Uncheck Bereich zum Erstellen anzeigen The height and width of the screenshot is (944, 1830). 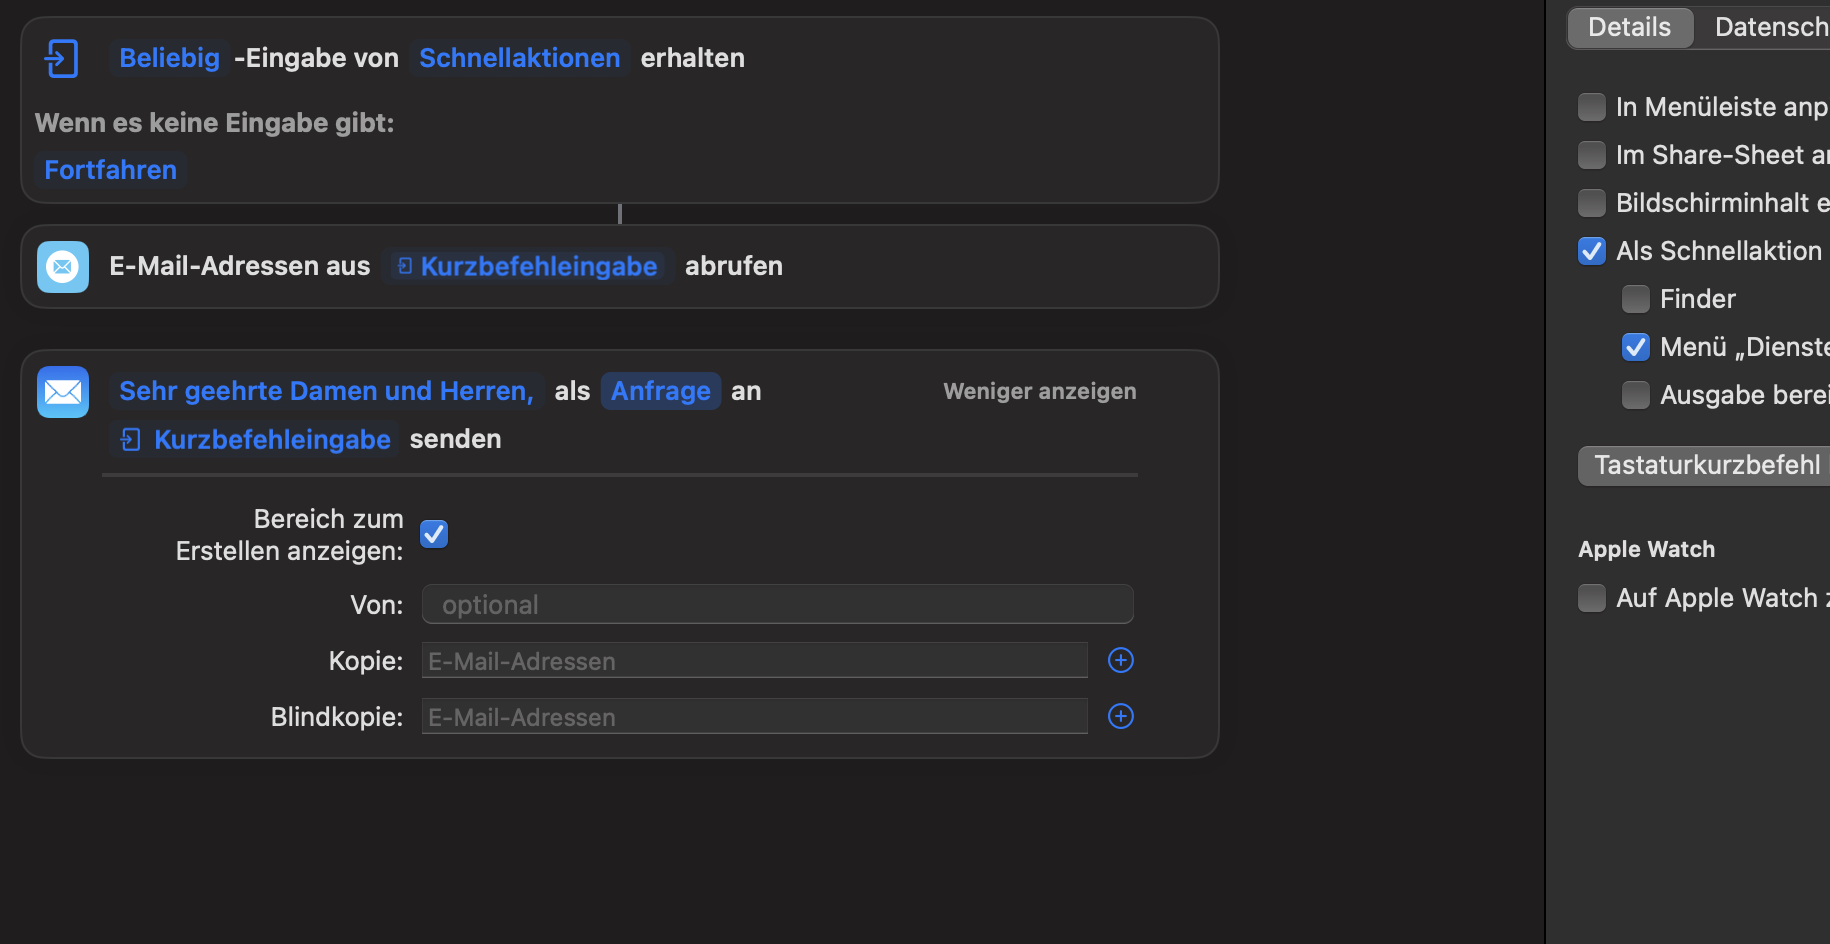[x=434, y=534]
